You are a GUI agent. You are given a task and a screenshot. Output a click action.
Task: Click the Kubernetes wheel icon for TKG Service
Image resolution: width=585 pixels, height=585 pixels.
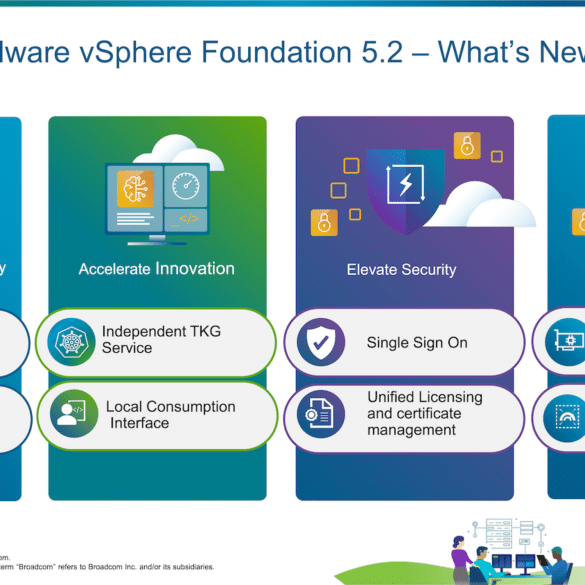[71, 342]
